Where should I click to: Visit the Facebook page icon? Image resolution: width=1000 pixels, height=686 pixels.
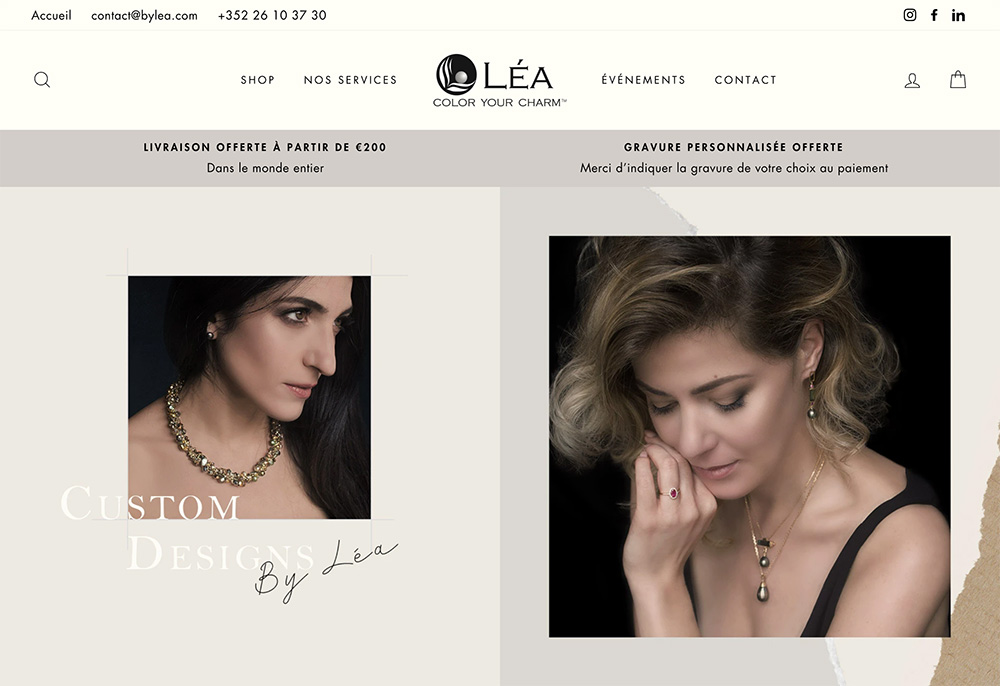[x=934, y=15]
